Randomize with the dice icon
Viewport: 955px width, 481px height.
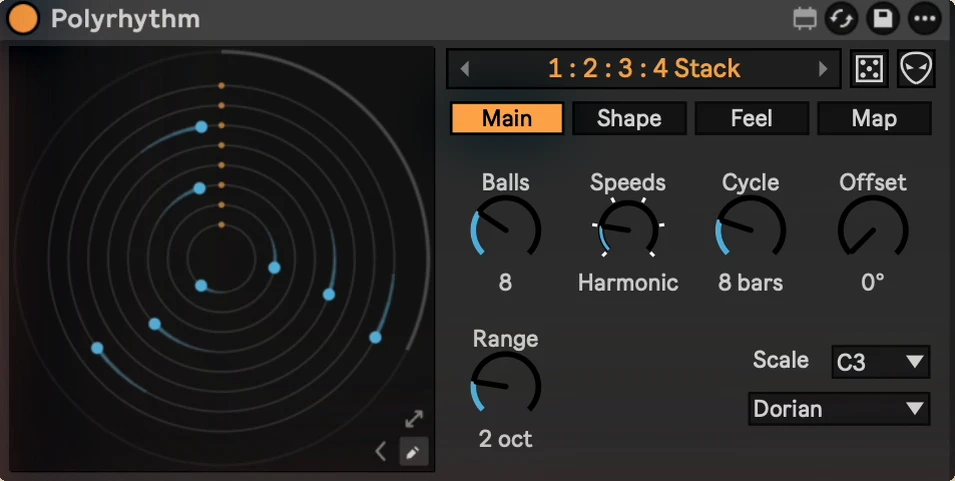(x=869, y=69)
